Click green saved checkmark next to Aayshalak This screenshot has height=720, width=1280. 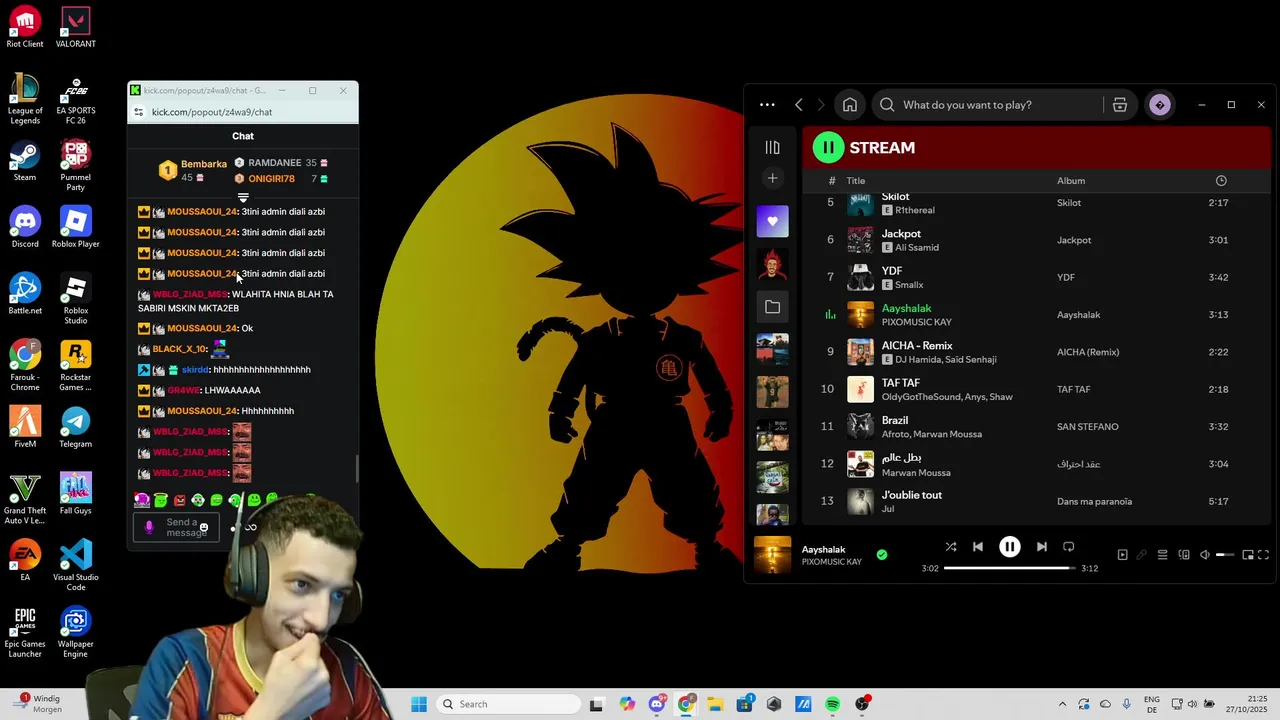(881, 554)
